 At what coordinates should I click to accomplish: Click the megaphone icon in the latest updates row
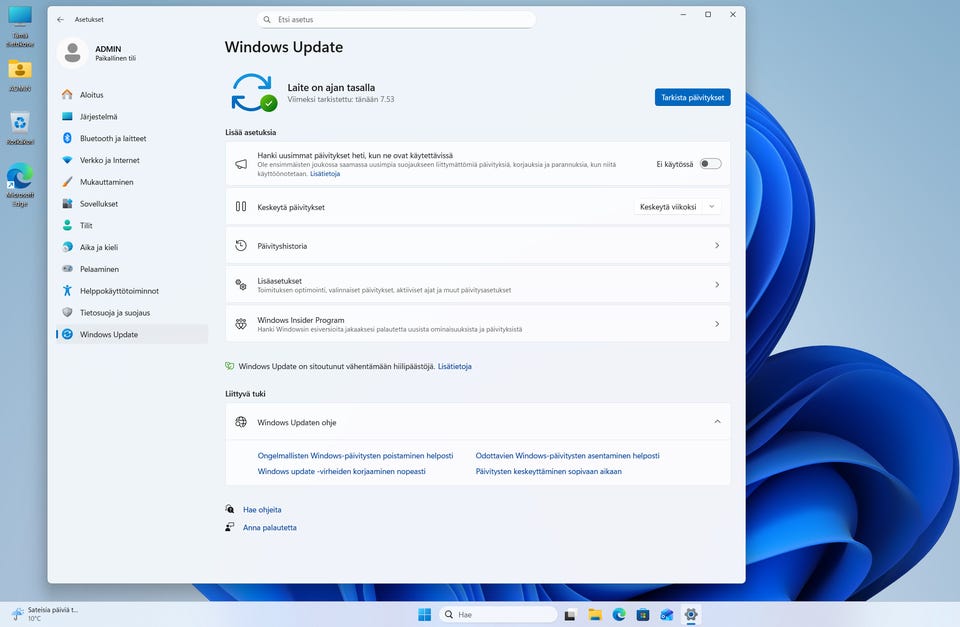(241, 164)
